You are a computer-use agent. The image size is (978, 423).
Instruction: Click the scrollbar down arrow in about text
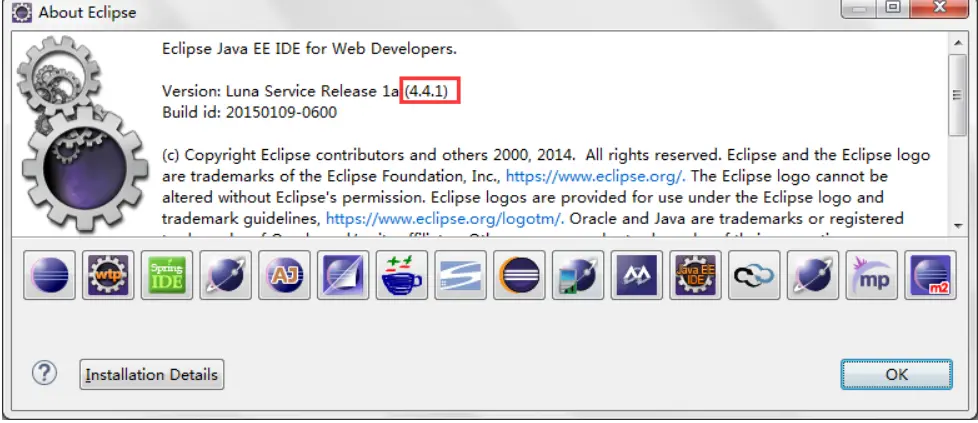pos(957,226)
